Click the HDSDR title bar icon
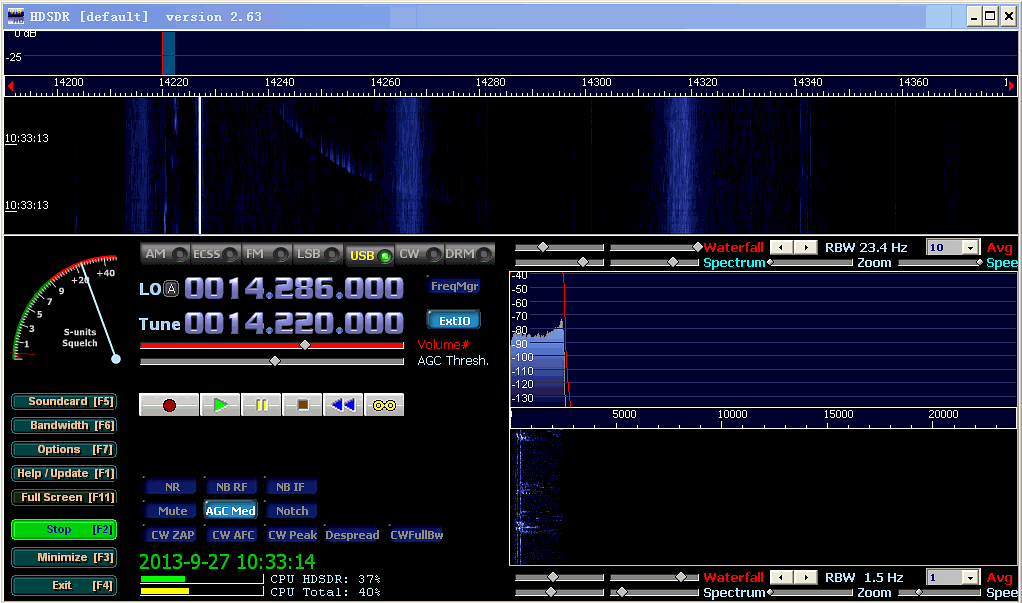 pyautogui.click(x=16, y=16)
